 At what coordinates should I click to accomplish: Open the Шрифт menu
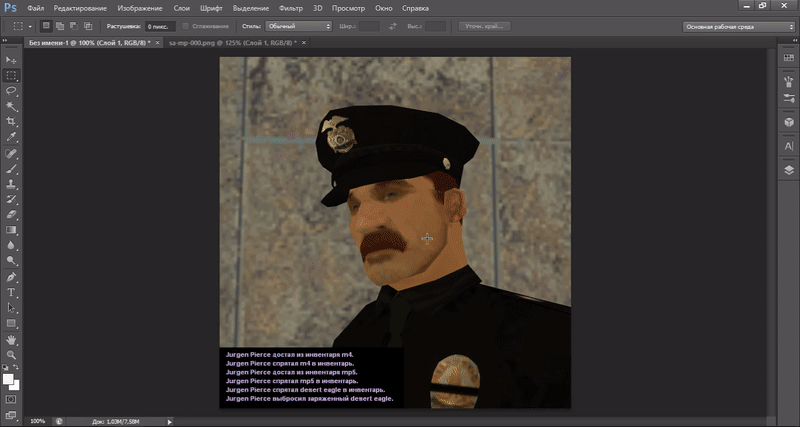point(211,8)
